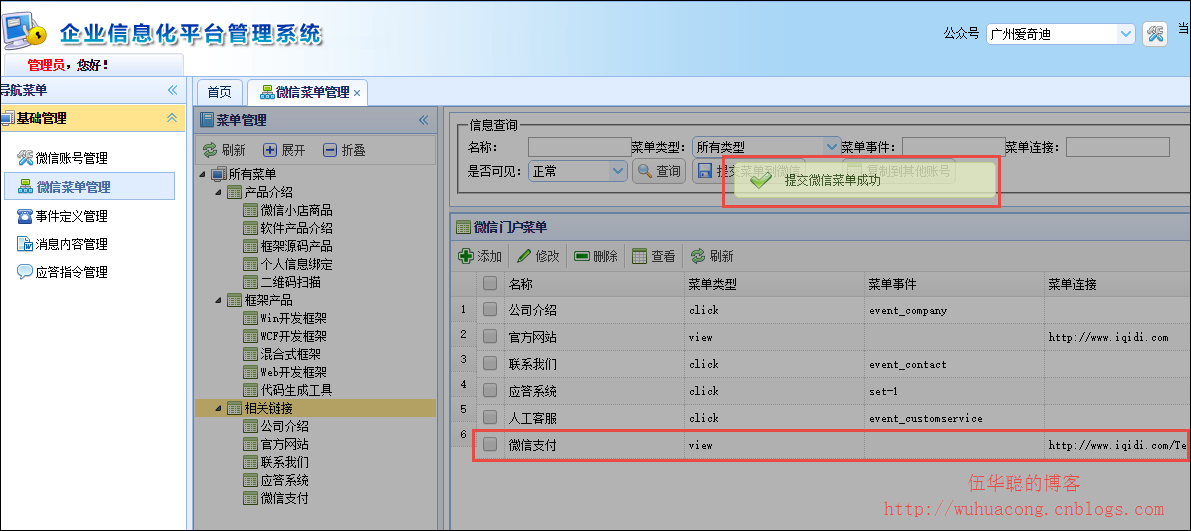Click the 查询 search button
The height and width of the screenshot is (531, 1191).
point(659,171)
